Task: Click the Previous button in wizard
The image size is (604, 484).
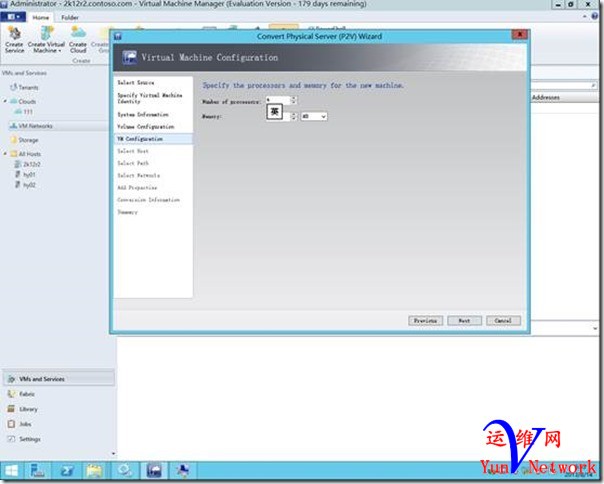Action: (x=425, y=321)
